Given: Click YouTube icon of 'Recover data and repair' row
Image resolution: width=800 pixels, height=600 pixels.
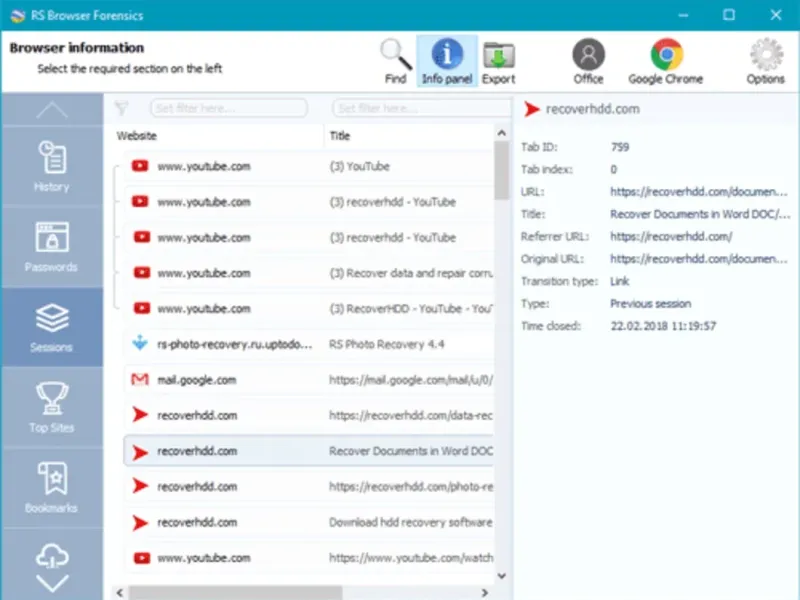Looking at the screenshot, I should point(141,273).
